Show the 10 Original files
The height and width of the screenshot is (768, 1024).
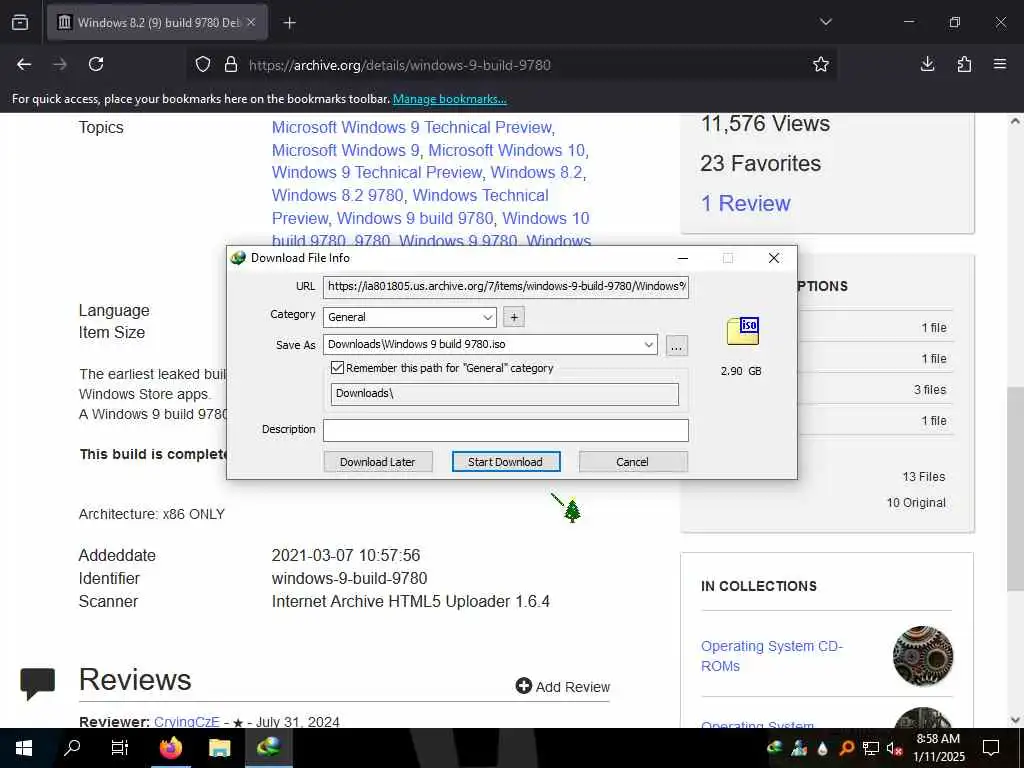[x=916, y=503]
